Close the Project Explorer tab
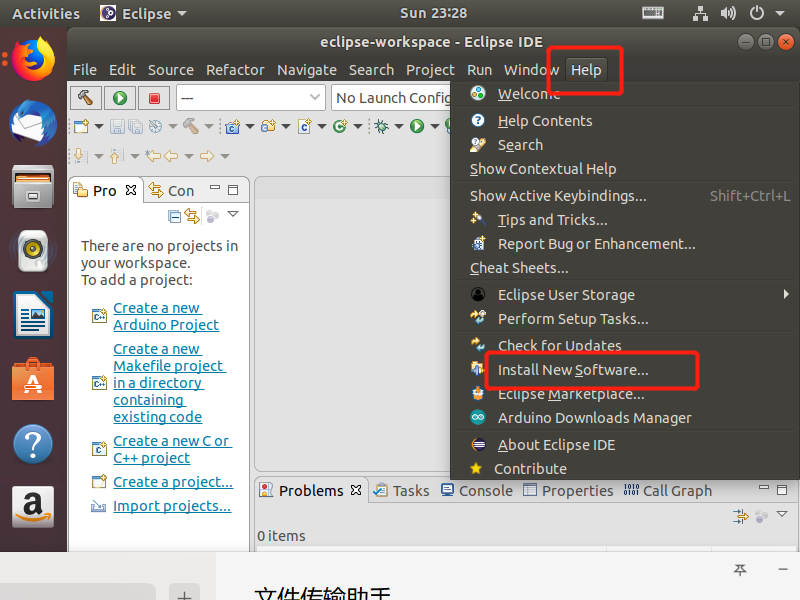 point(131,190)
